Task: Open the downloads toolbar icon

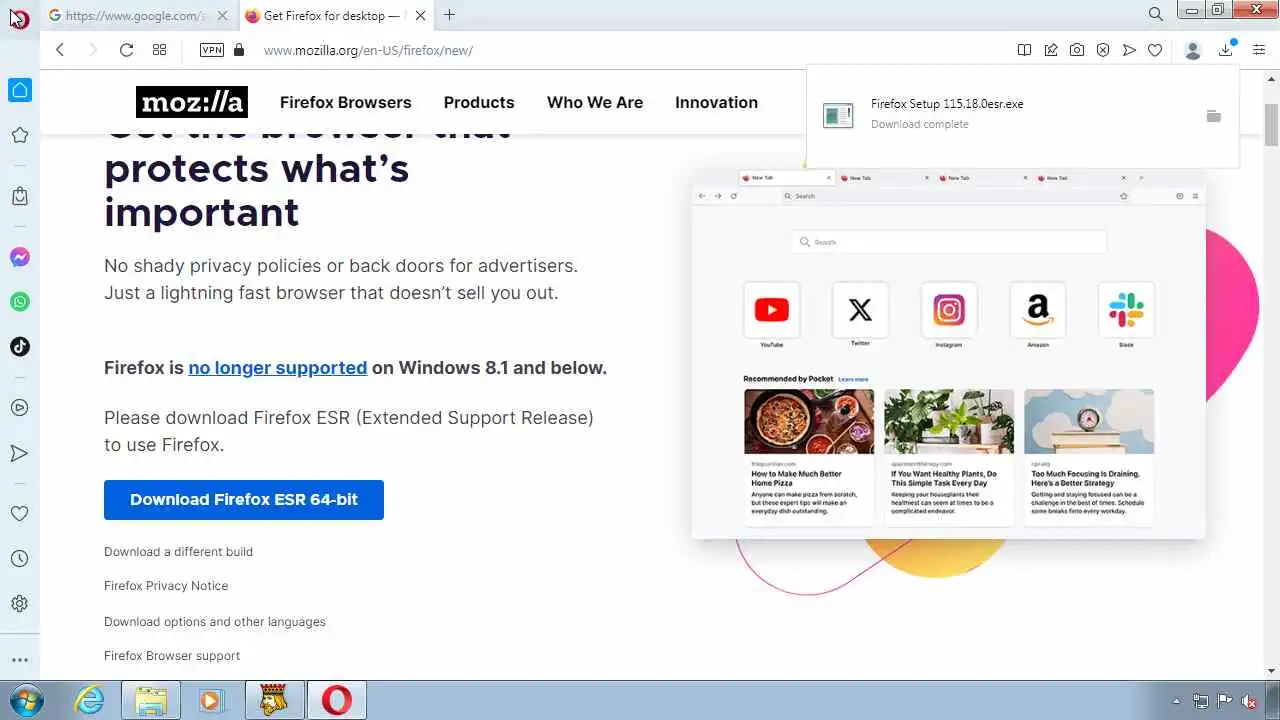Action: click(x=1226, y=50)
